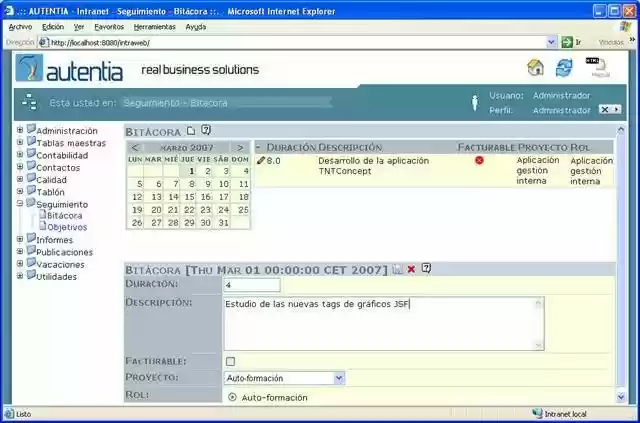Click the Proyecto column header
Screen dimensions: 640x423
[x=542, y=147]
